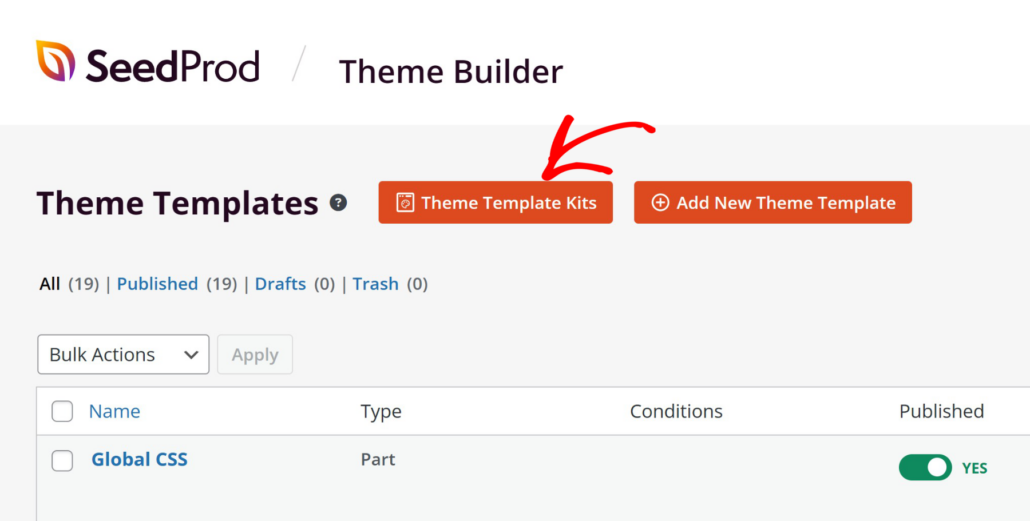The width and height of the screenshot is (1030, 521).
Task: Click the SeedProd wordmark text
Action: [x=172, y=66]
